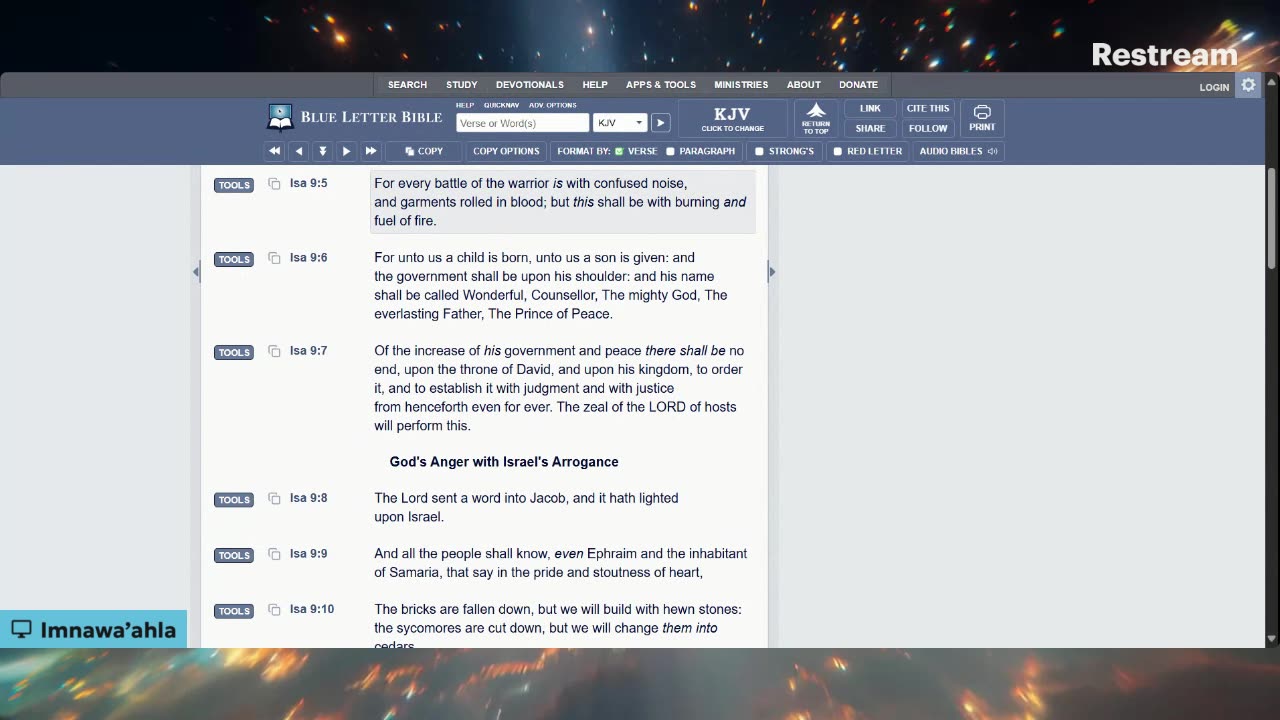Open the Devotionals menu

click(x=530, y=85)
